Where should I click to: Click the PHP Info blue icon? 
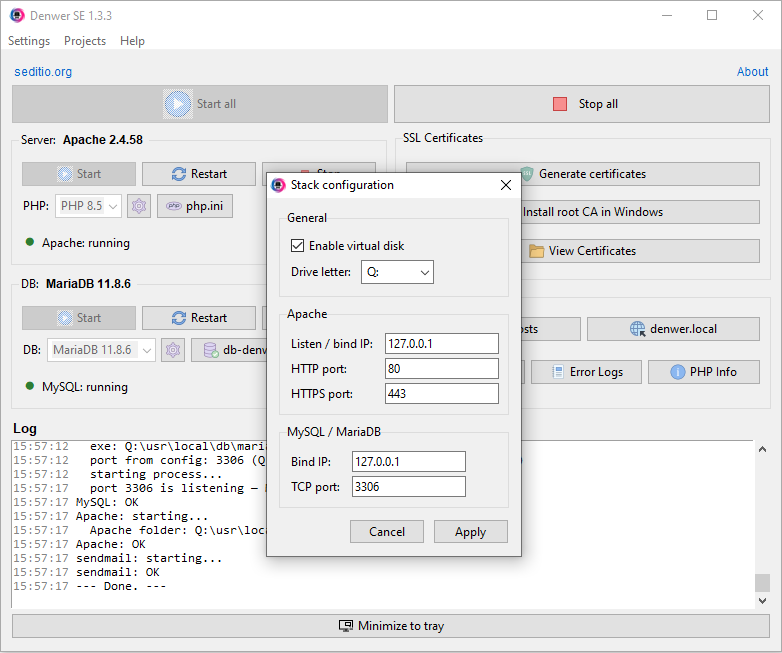coord(677,372)
